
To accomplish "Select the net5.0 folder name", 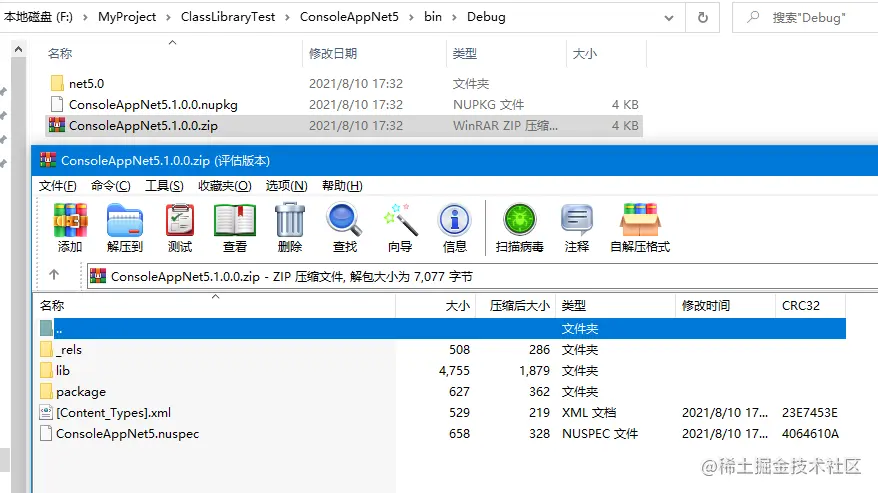I will pyautogui.click(x=86, y=83).
